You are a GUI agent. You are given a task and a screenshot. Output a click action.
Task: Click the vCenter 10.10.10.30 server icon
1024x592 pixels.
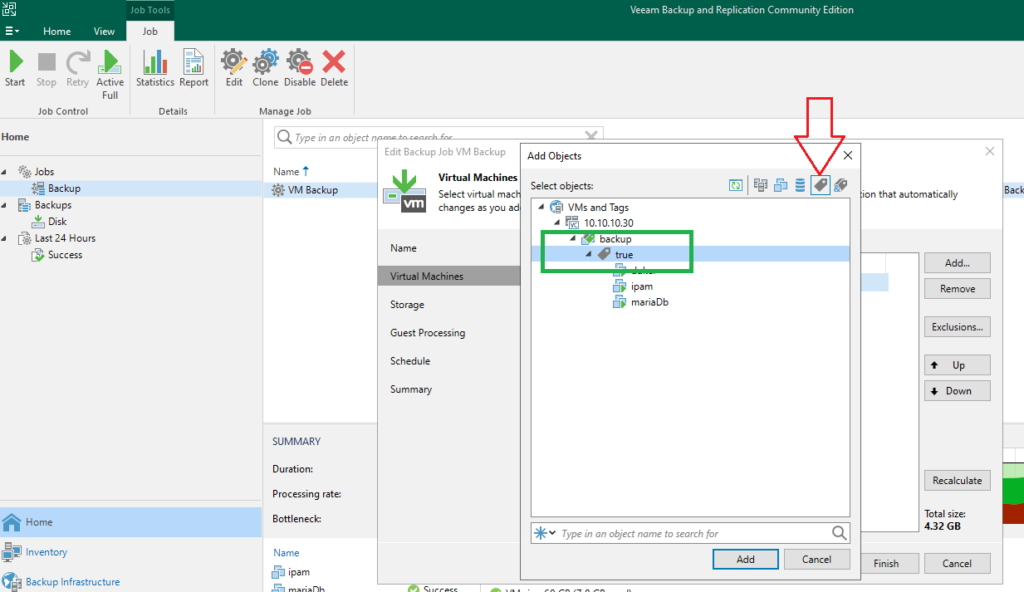pos(572,223)
